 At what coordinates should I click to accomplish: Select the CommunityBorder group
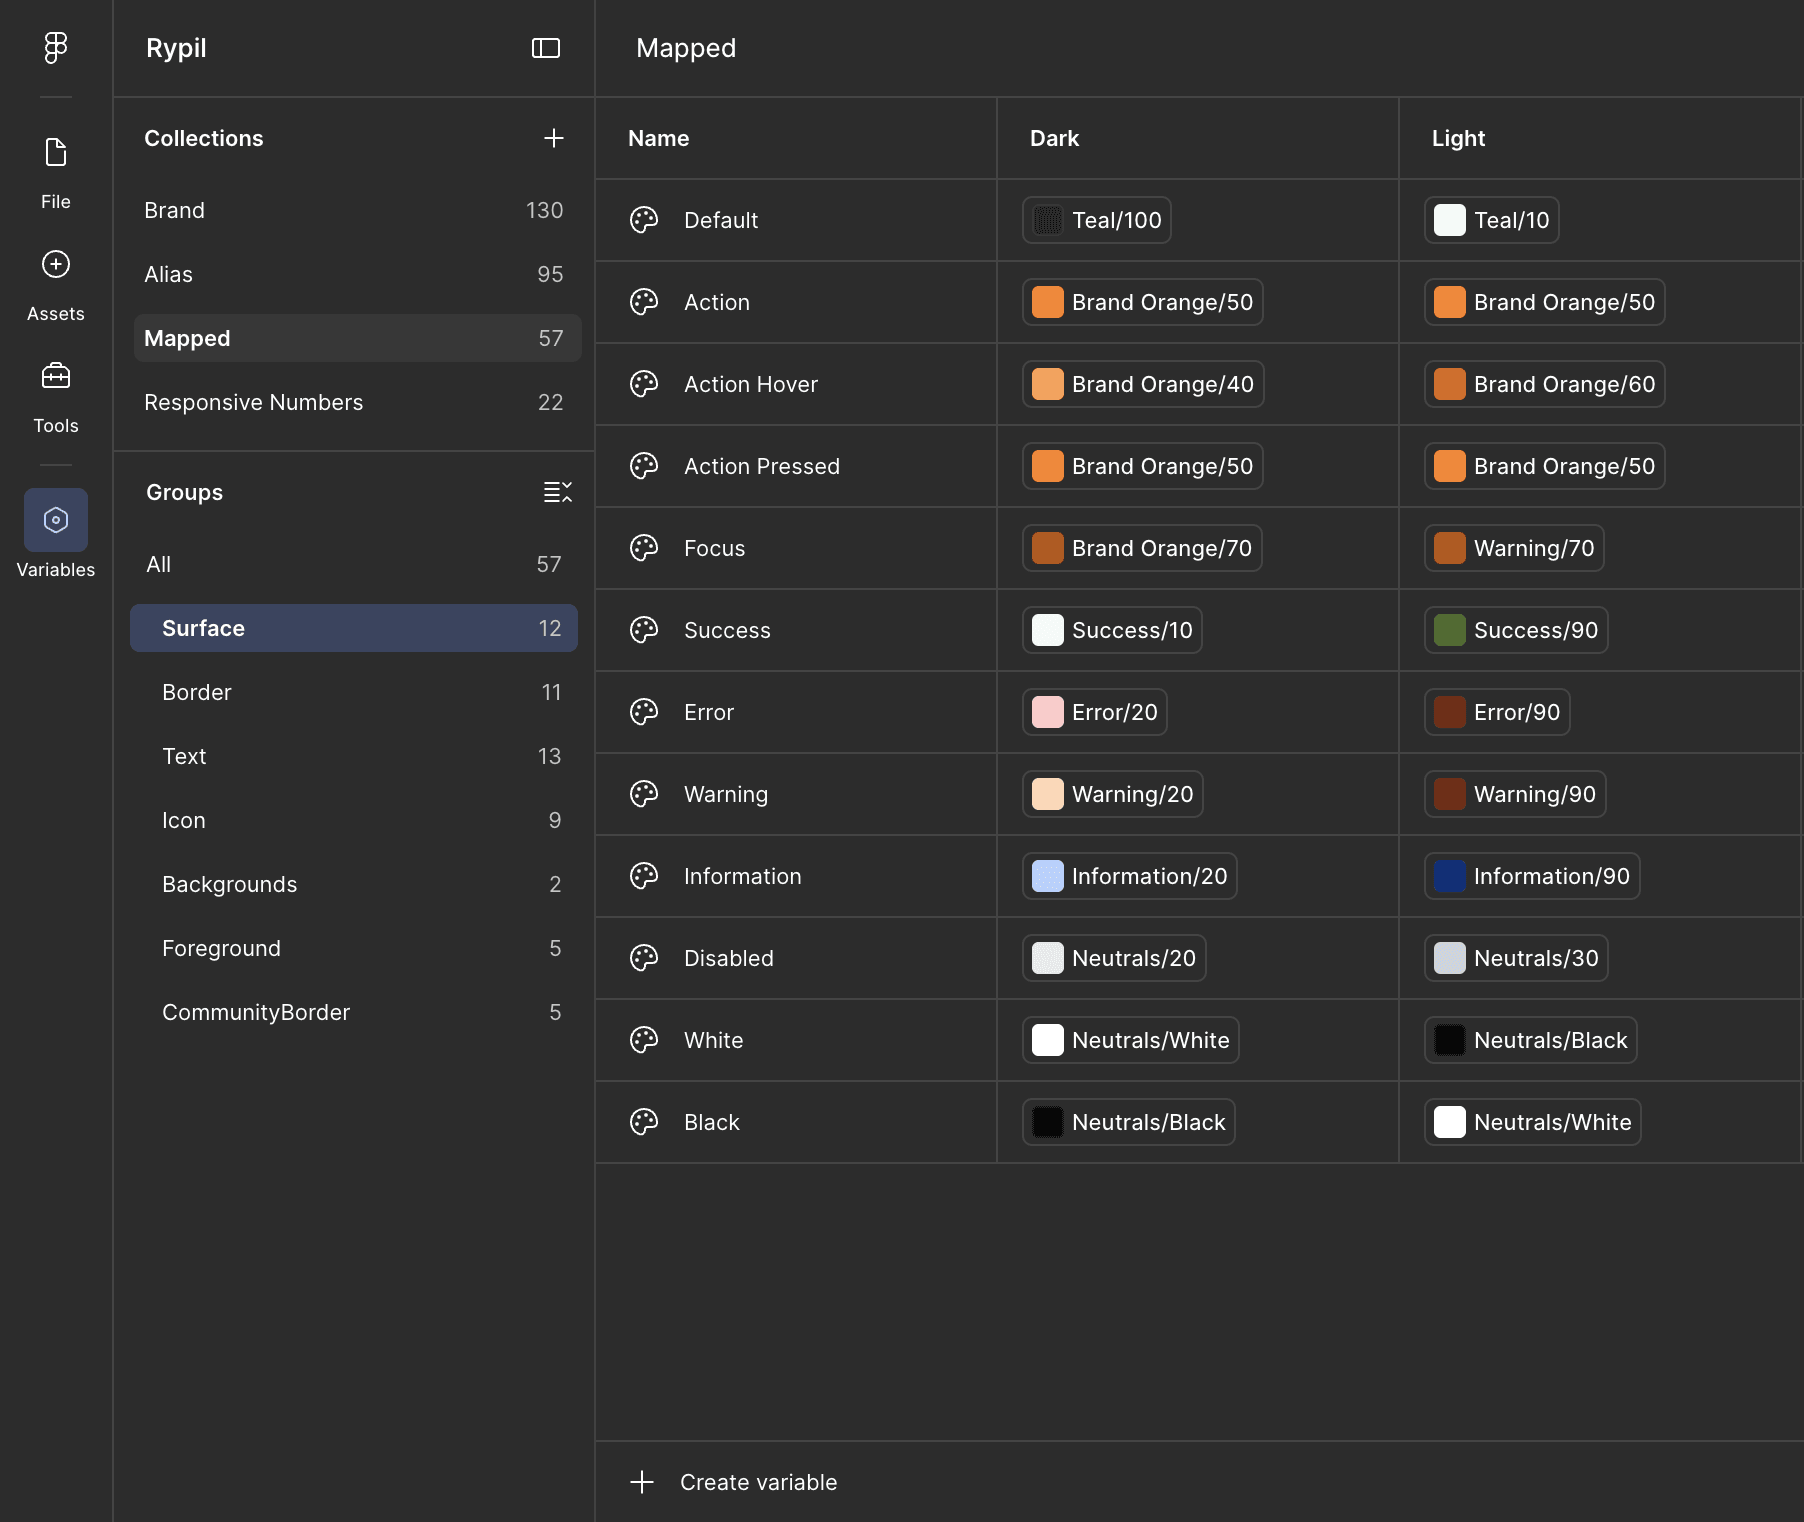[x=354, y=1012]
